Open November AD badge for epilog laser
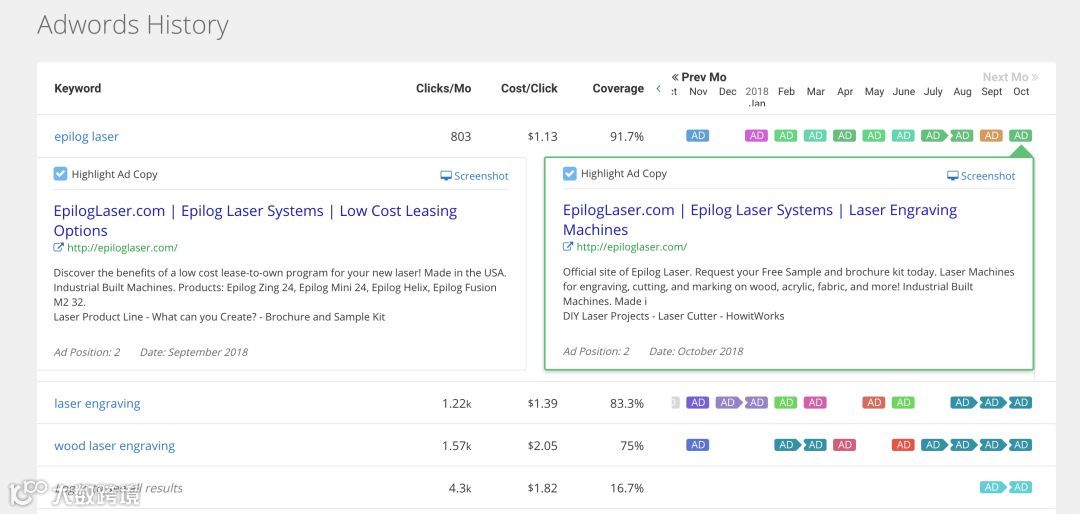 click(x=698, y=136)
